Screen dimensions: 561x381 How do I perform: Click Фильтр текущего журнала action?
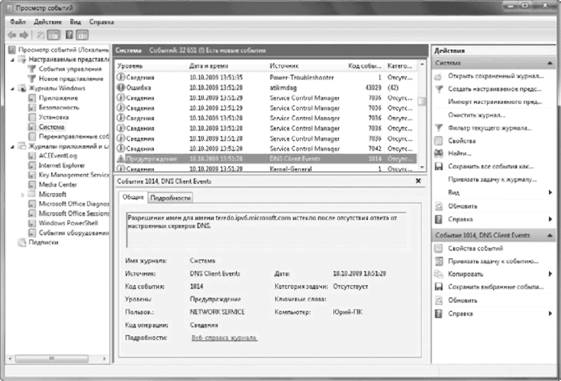(x=490, y=128)
